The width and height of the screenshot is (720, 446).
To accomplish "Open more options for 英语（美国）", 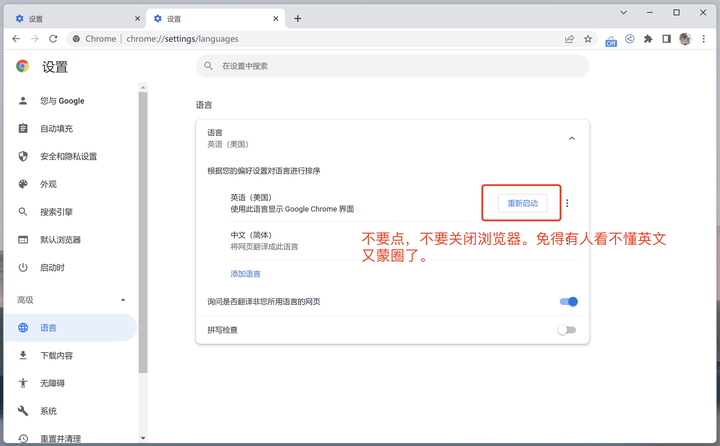I will (x=568, y=203).
